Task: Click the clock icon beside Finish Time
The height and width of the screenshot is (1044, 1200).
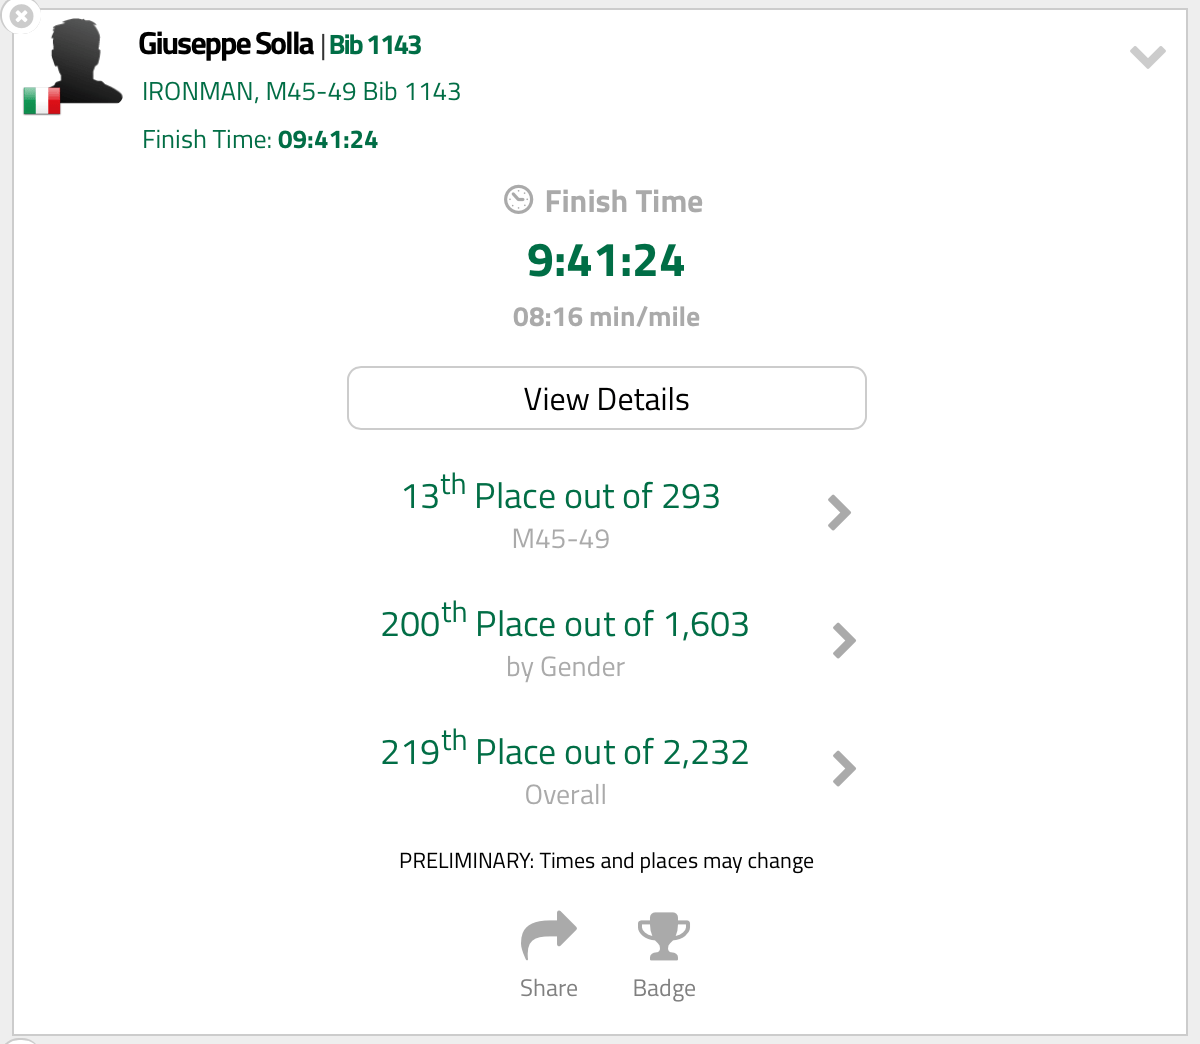Action: 518,200
